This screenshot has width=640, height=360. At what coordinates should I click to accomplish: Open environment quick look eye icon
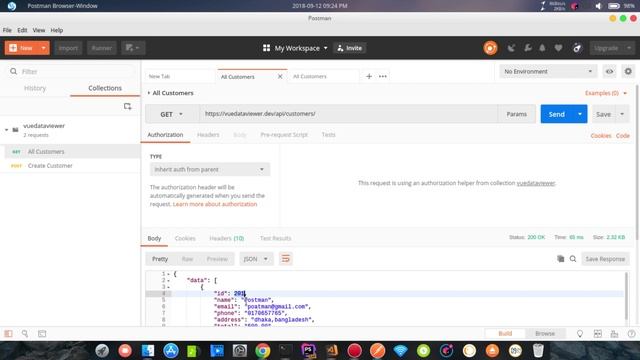609,71
